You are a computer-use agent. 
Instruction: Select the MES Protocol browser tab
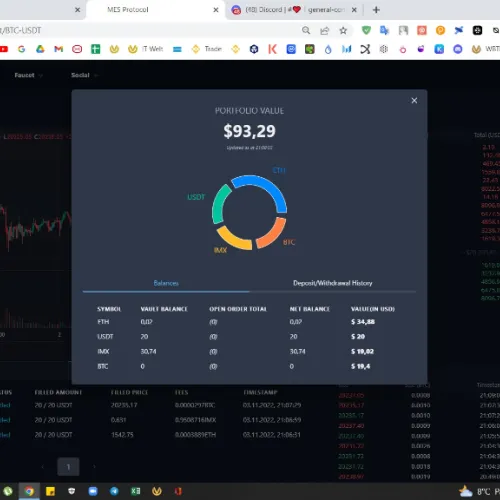(x=155, y=10)
